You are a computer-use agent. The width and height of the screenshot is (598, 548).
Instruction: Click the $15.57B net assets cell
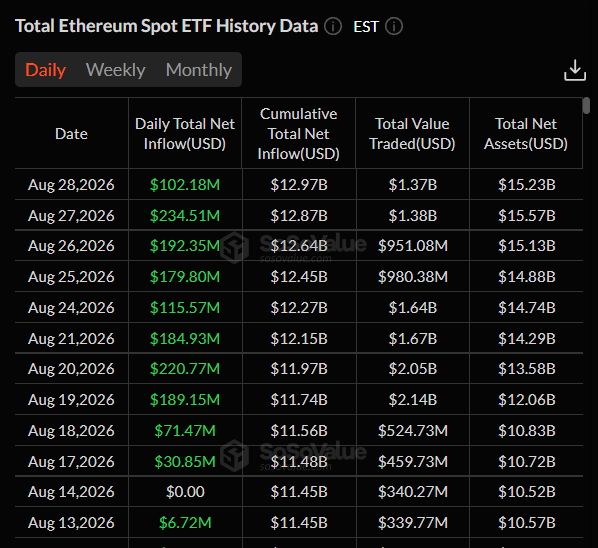527,215
